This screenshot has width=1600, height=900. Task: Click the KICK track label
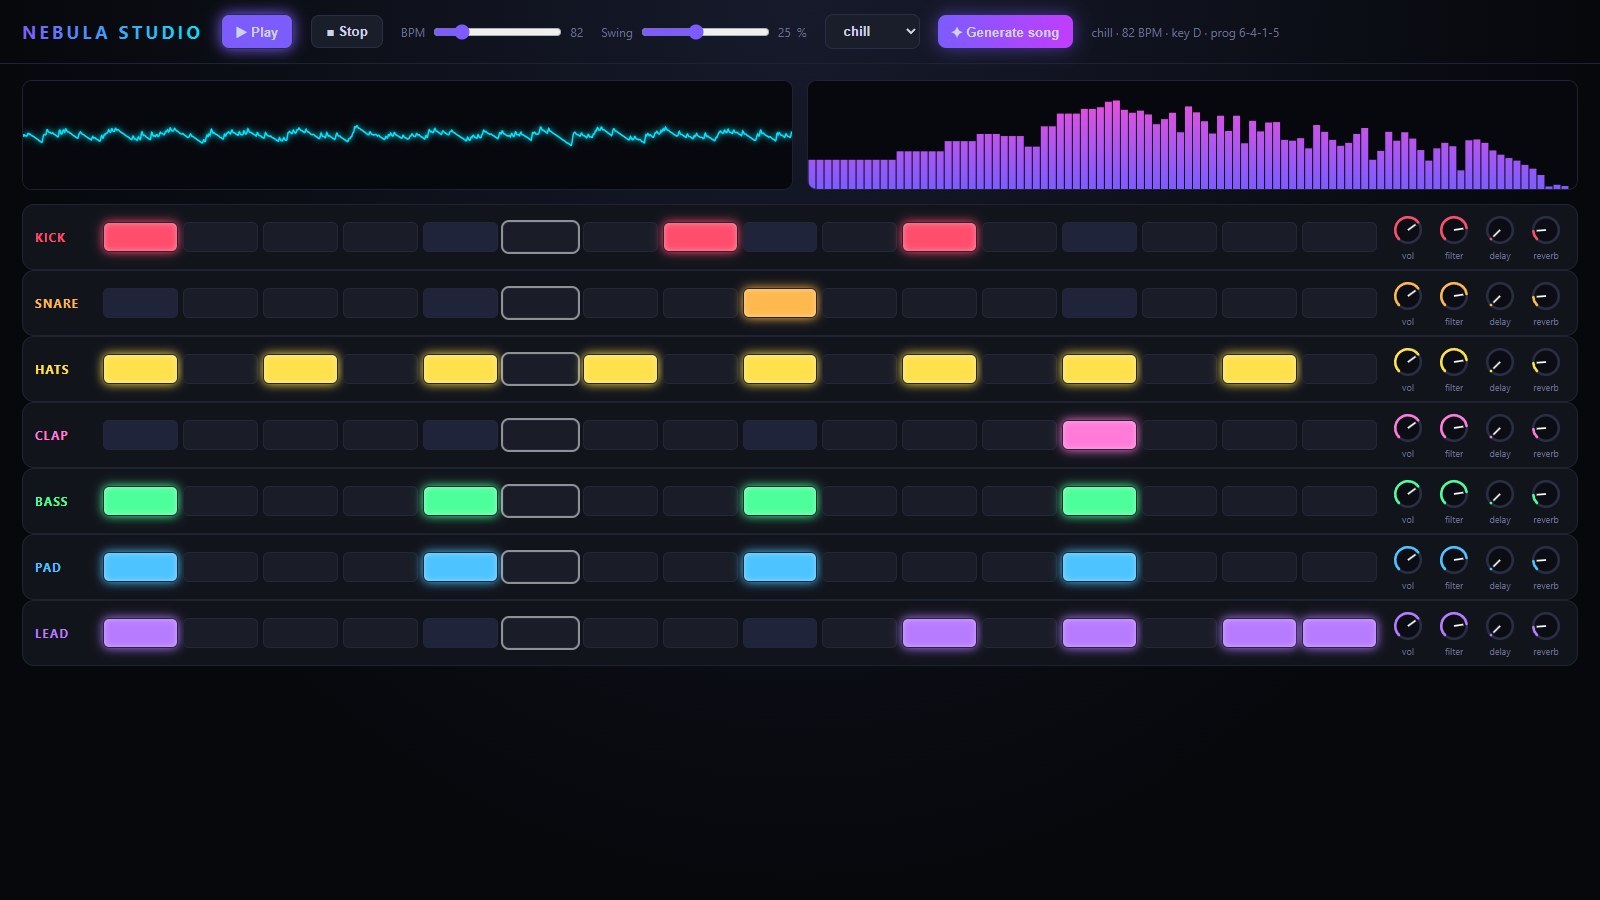pos(50,237)
